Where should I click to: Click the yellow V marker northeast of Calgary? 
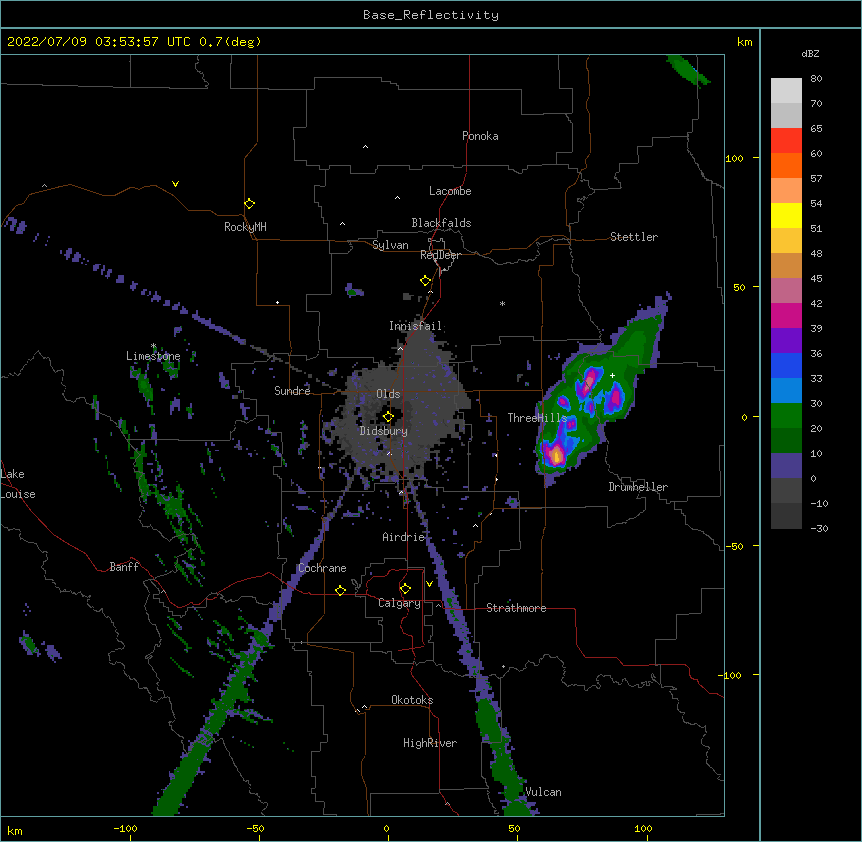coord(429,584)
